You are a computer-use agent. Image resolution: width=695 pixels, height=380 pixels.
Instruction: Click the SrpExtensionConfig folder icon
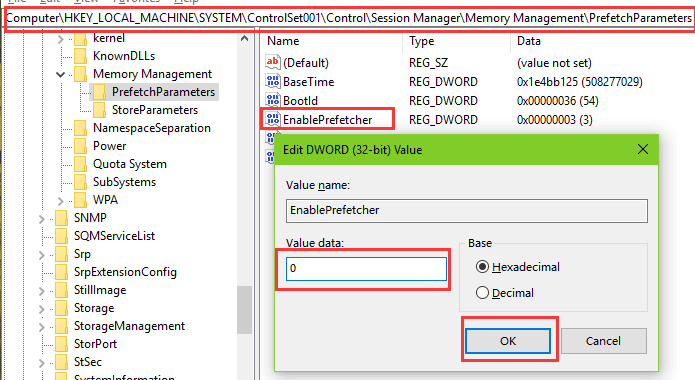(62, 272)
